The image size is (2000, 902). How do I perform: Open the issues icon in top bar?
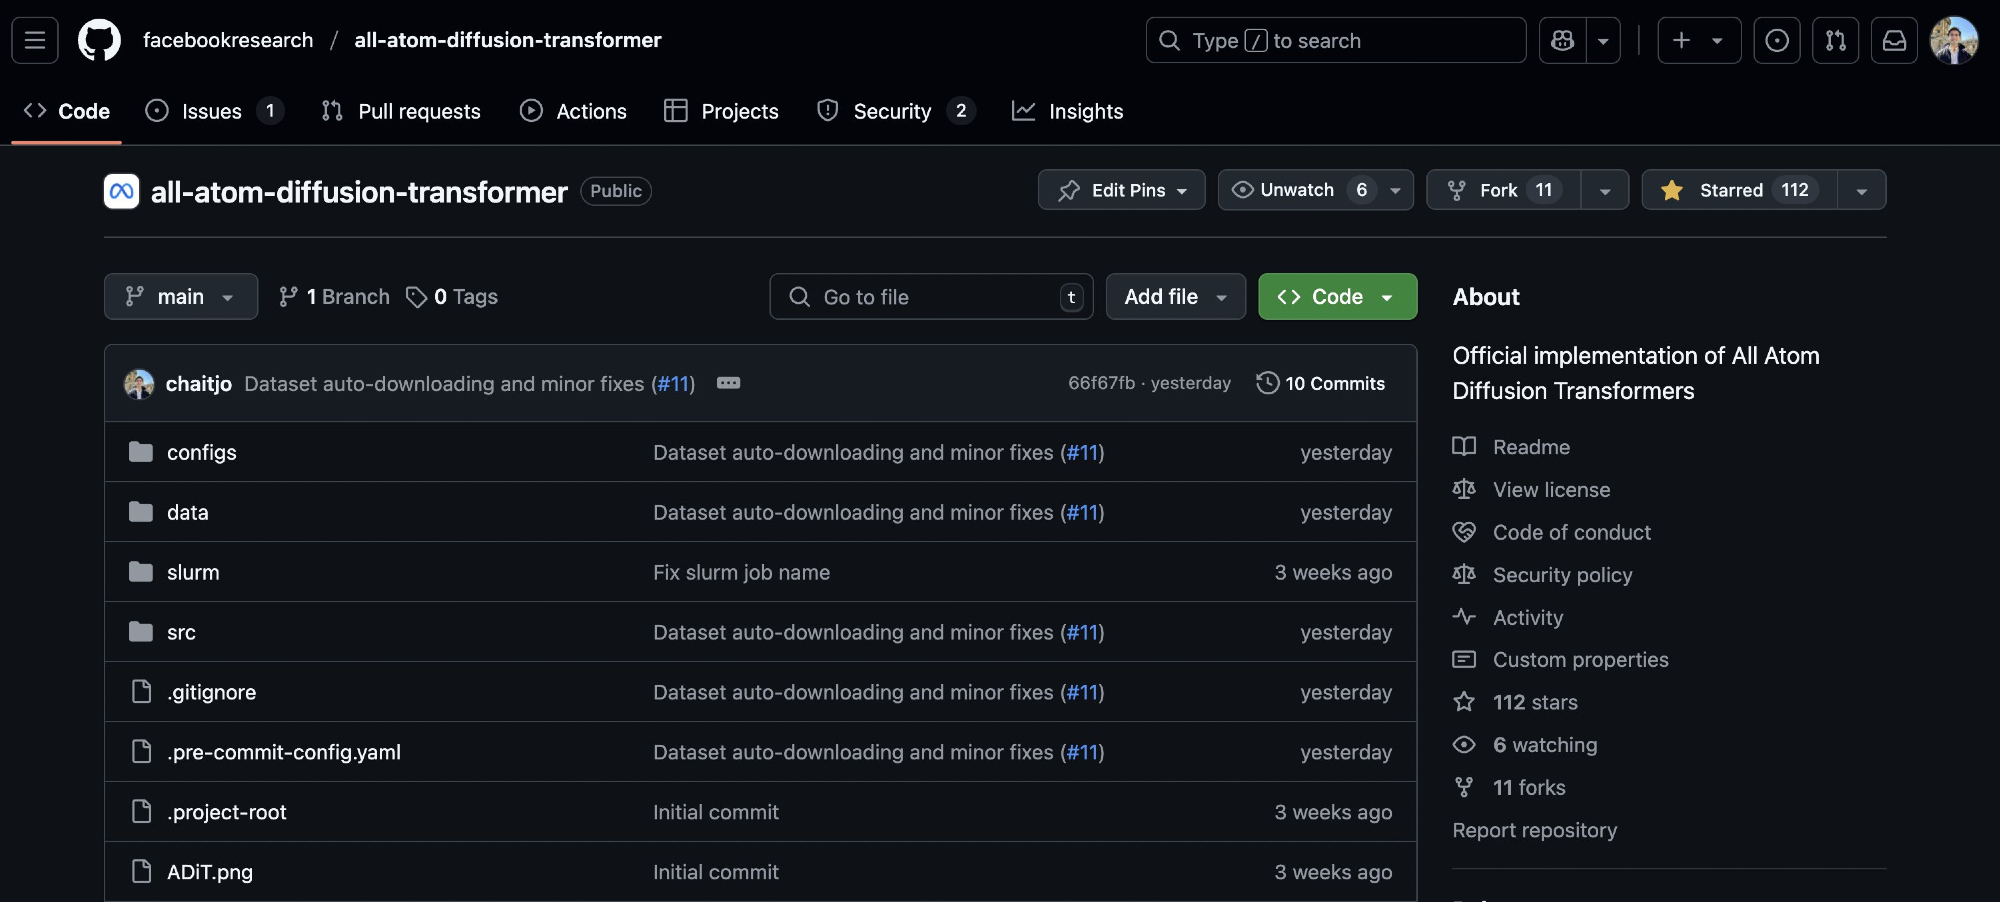coord(1776,40)
